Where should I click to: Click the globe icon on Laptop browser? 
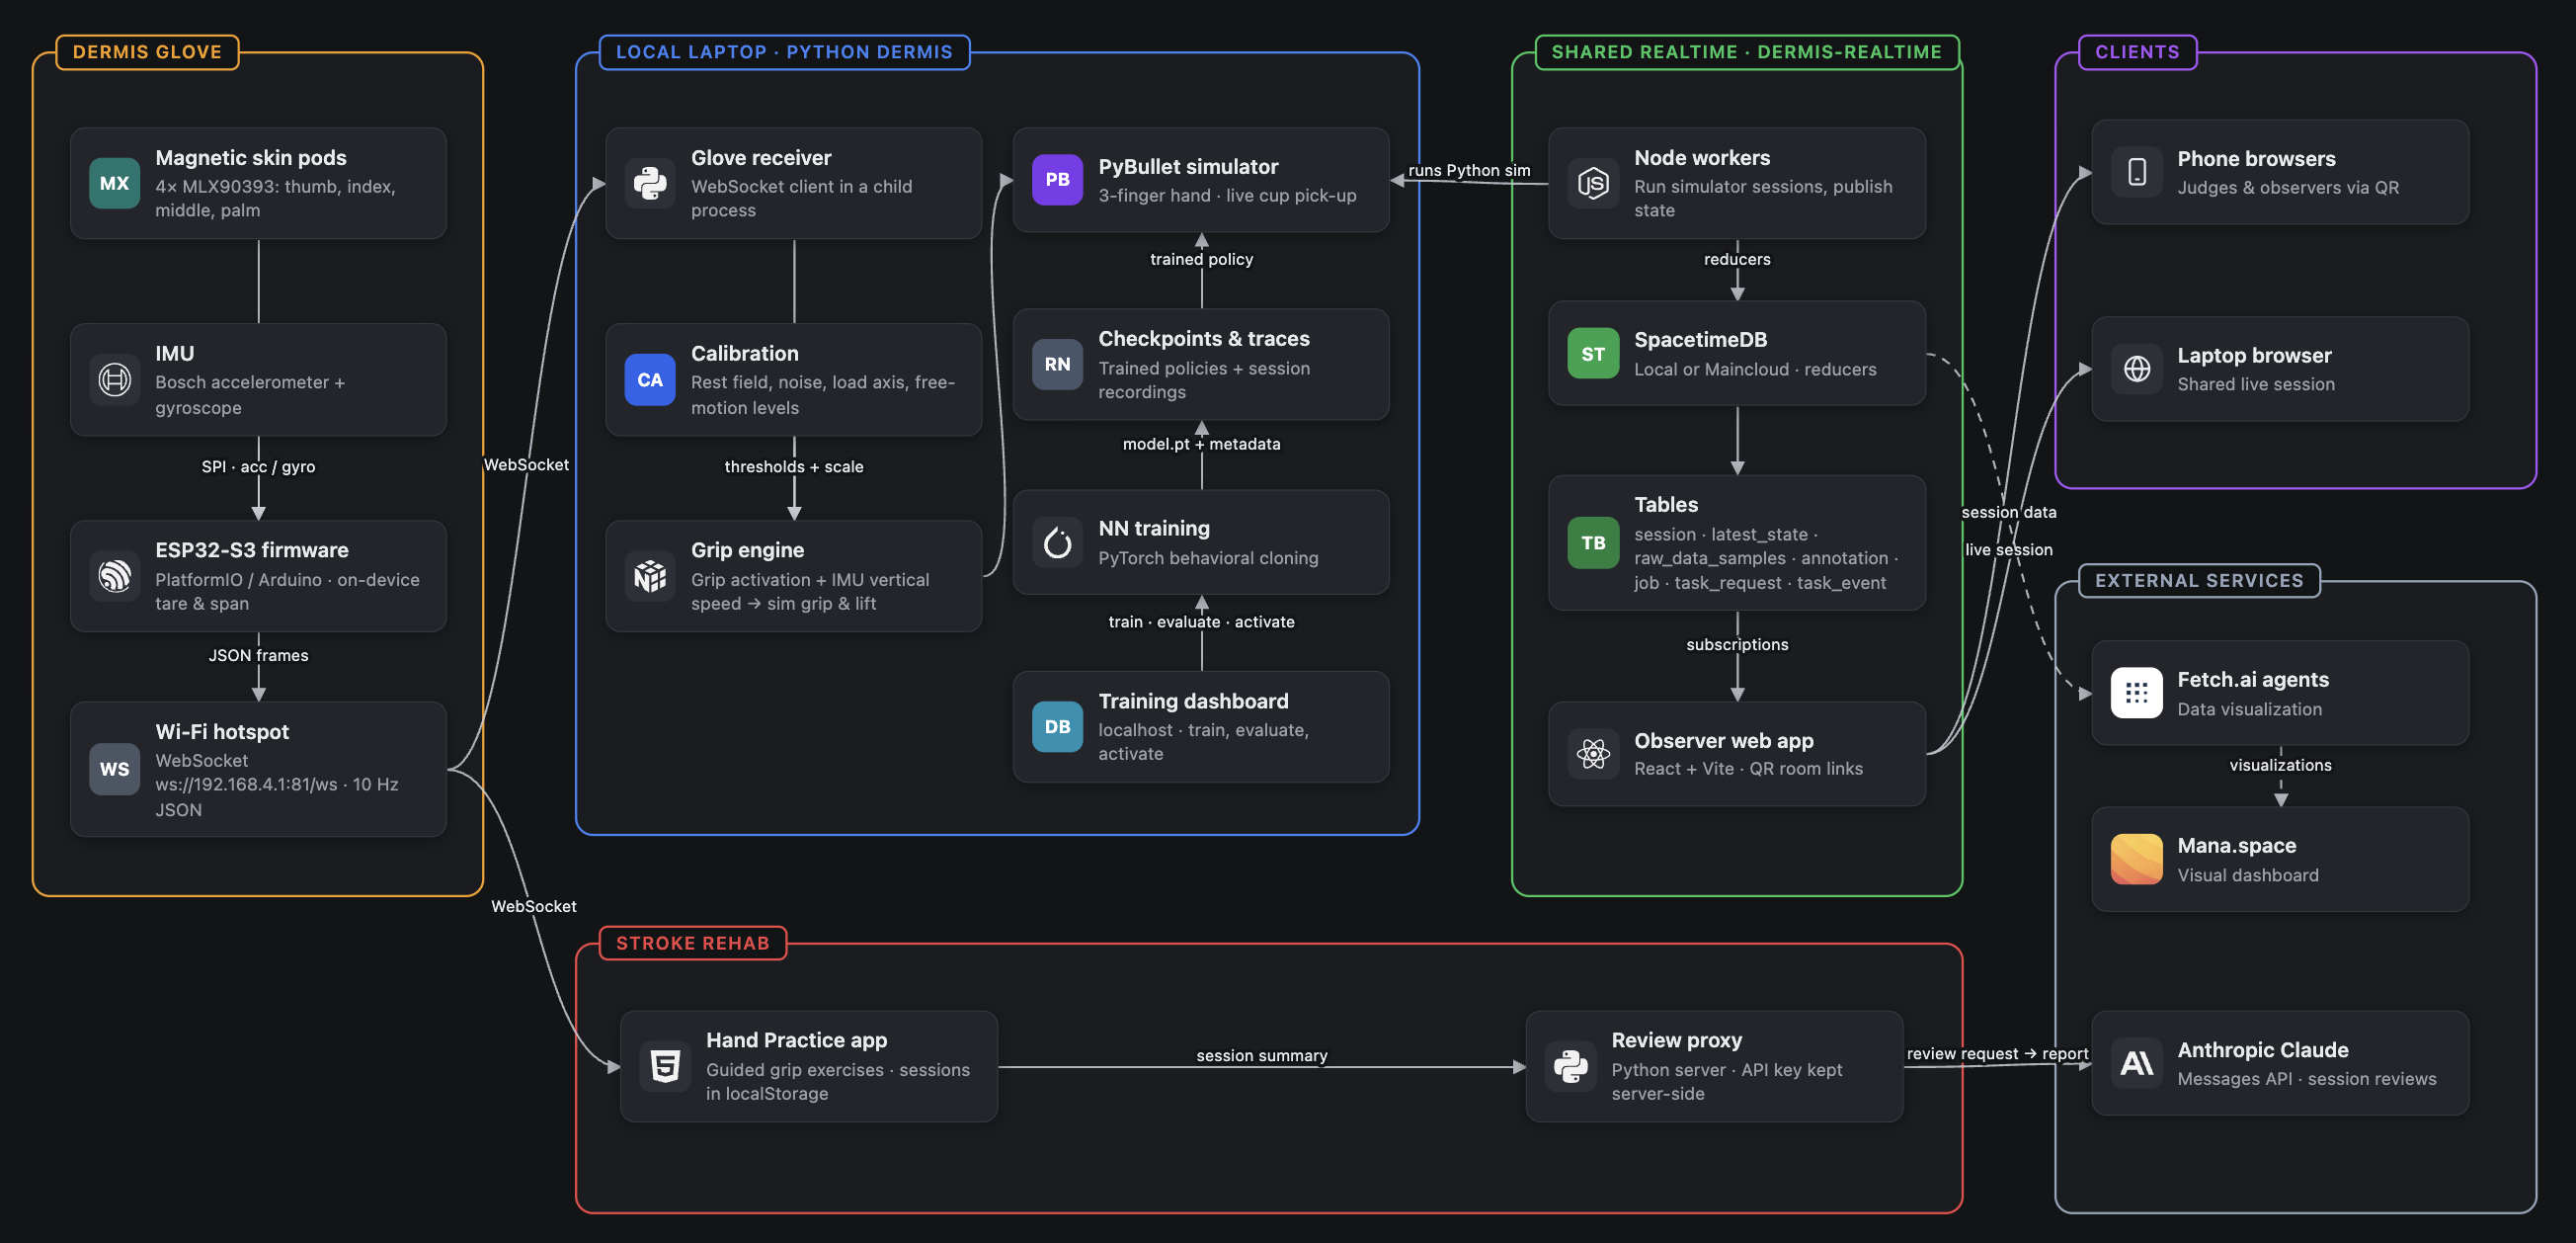point(2136,369)
